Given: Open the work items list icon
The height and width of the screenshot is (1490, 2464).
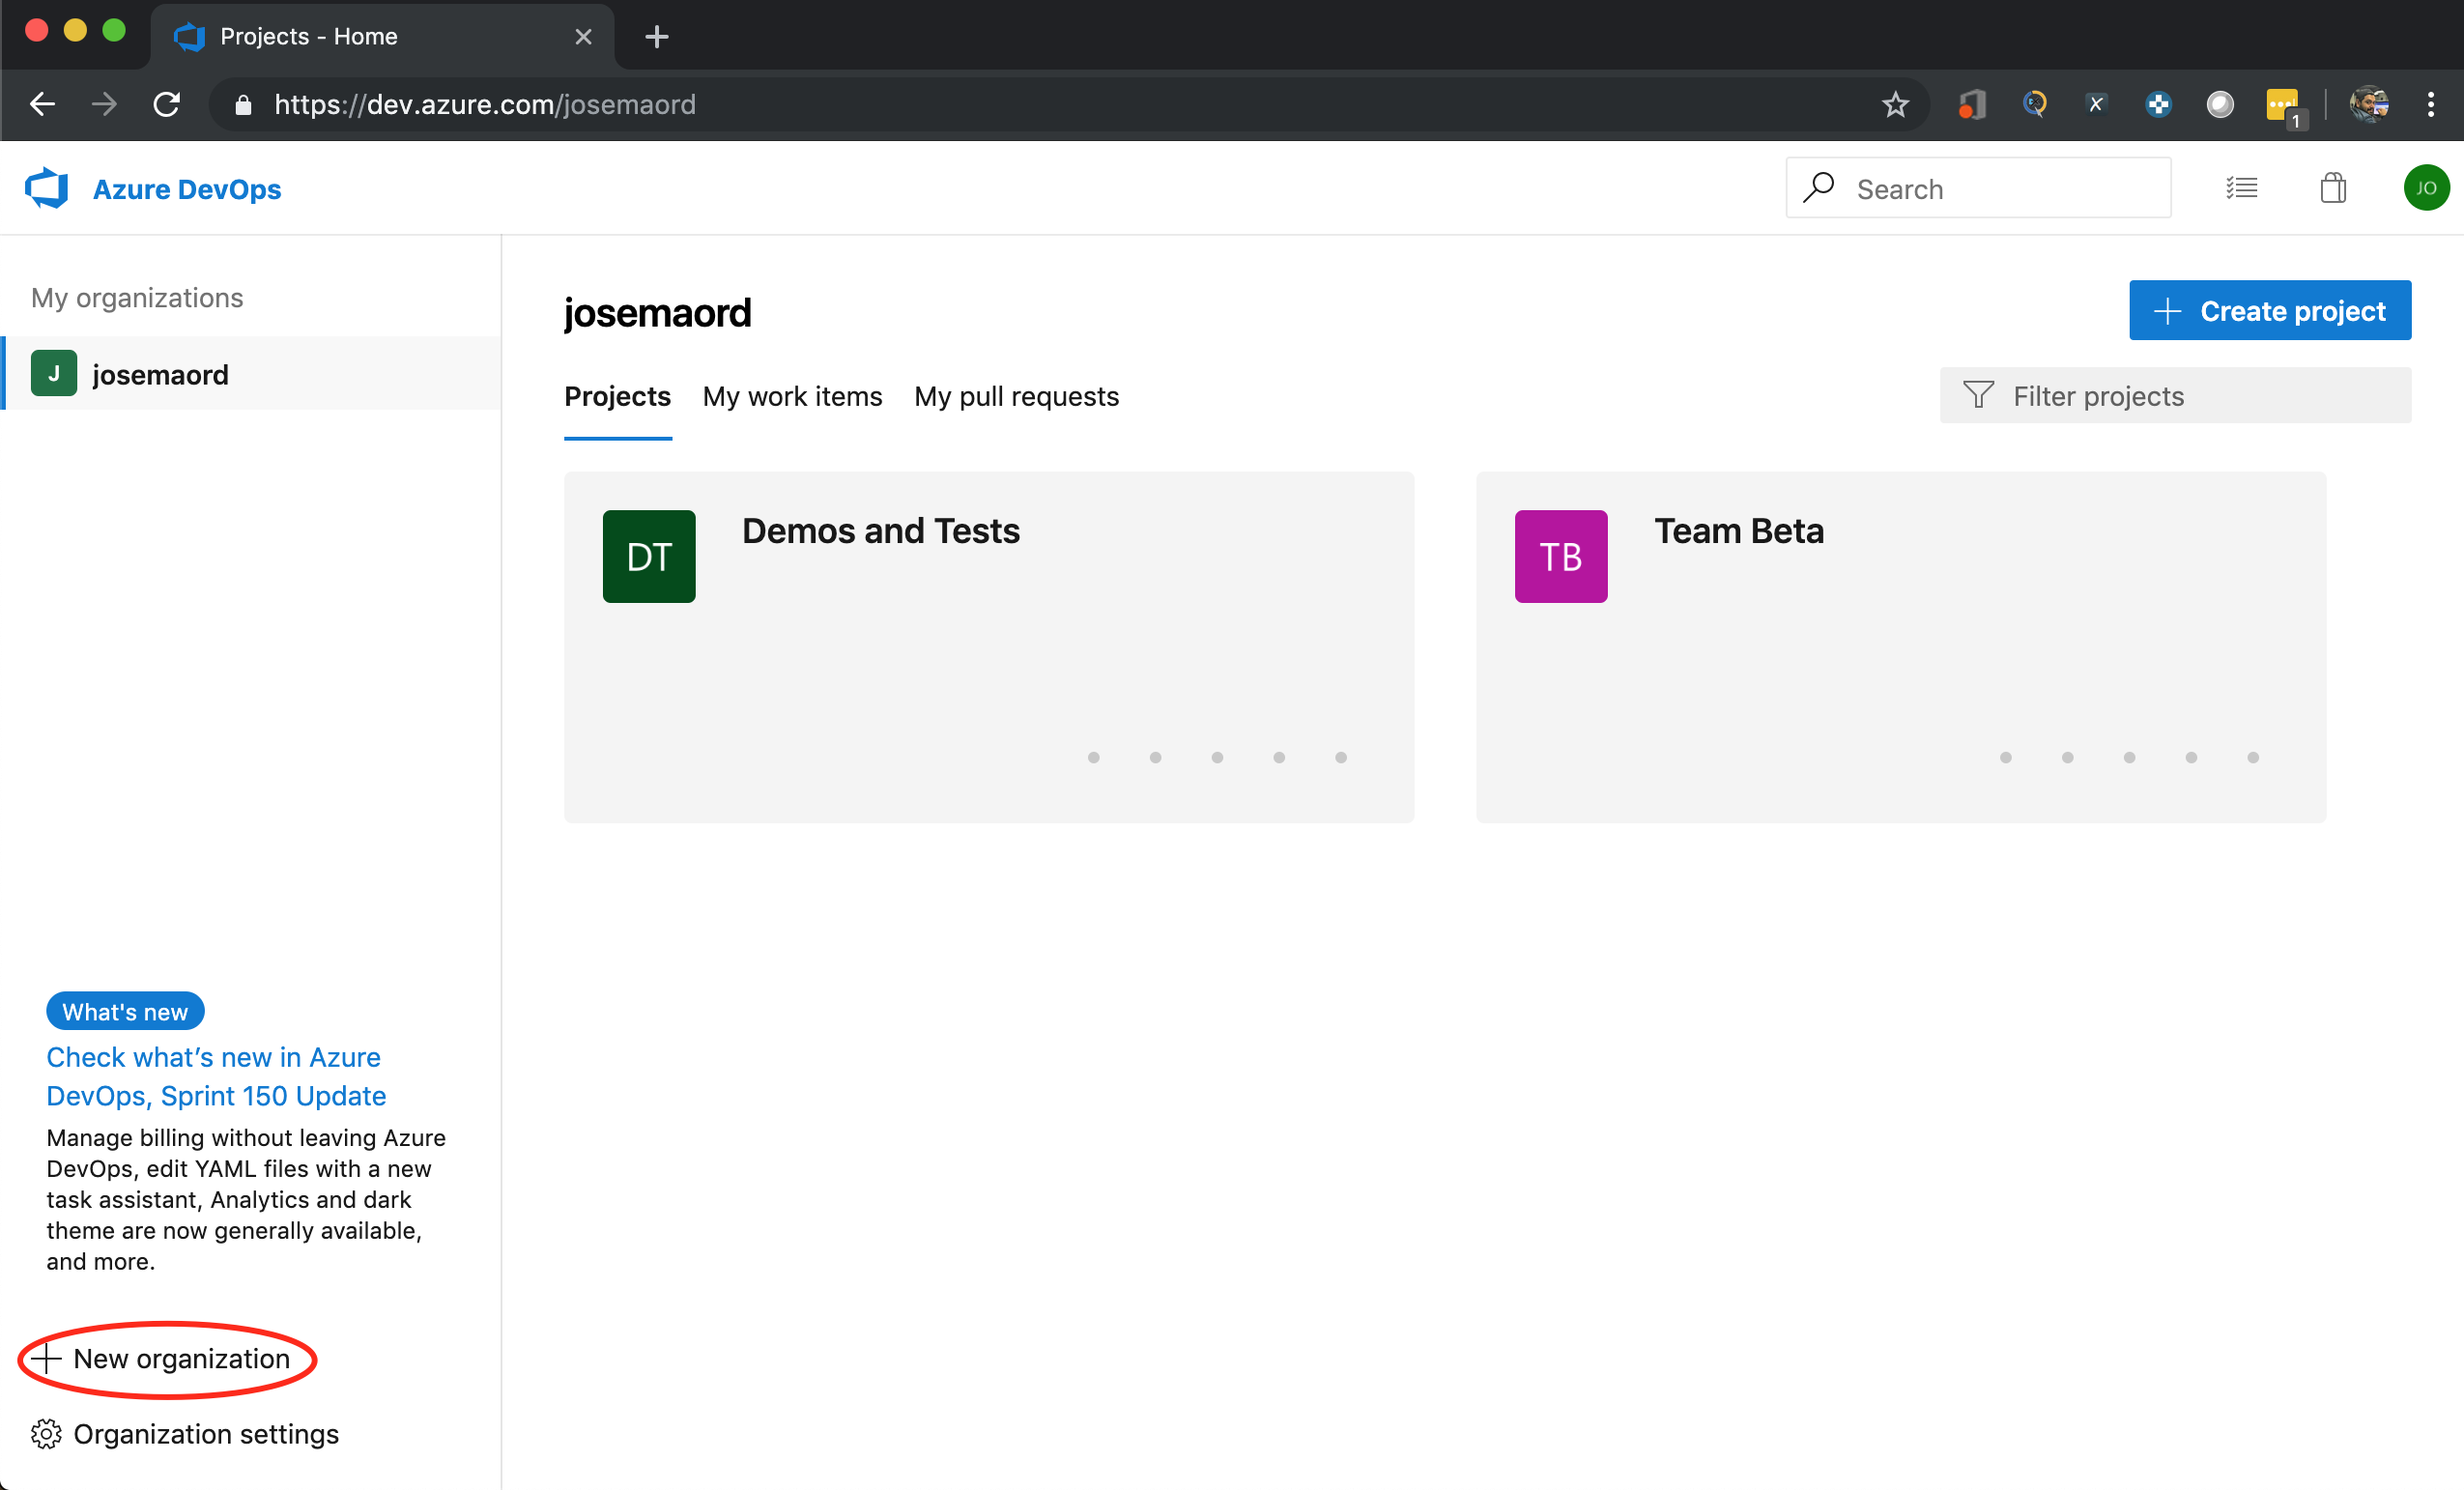Looking at the screenshot, I should pos(2241,188).
